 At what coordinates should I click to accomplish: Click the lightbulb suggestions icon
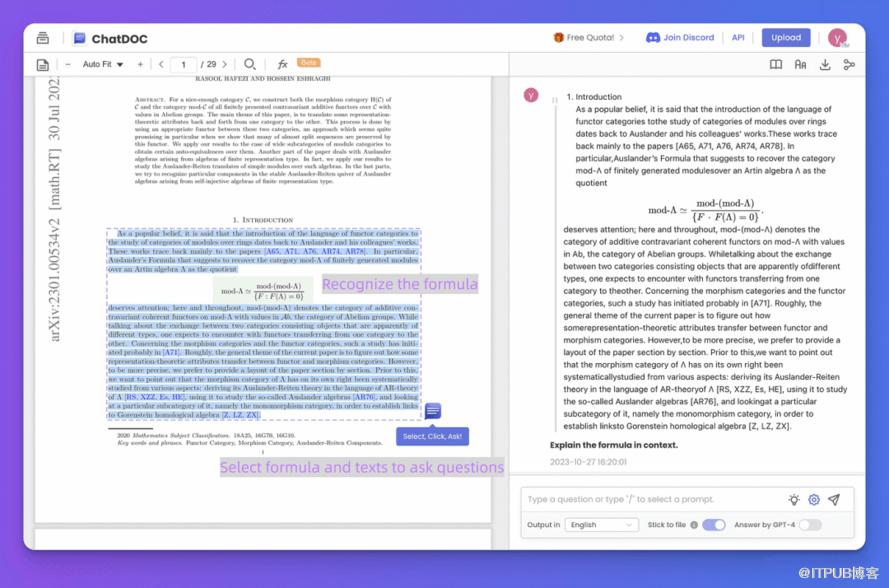coord(794,500)
